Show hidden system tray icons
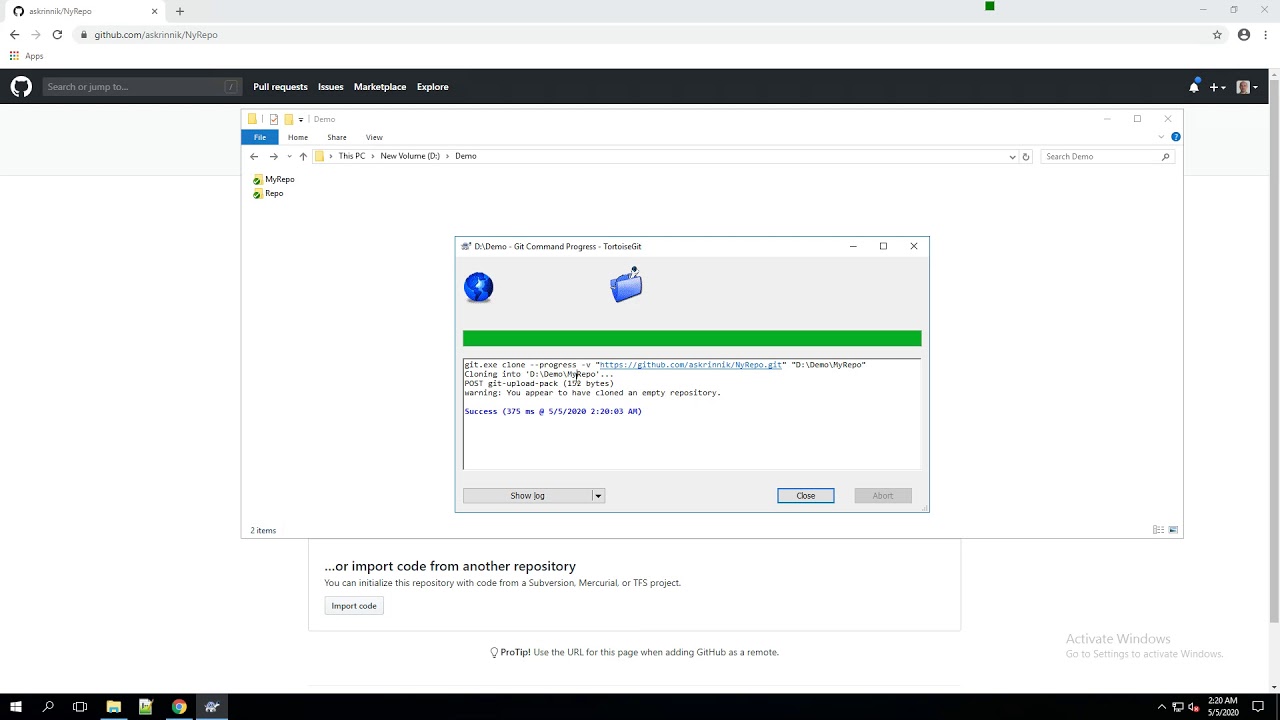 pos(1161,707)
